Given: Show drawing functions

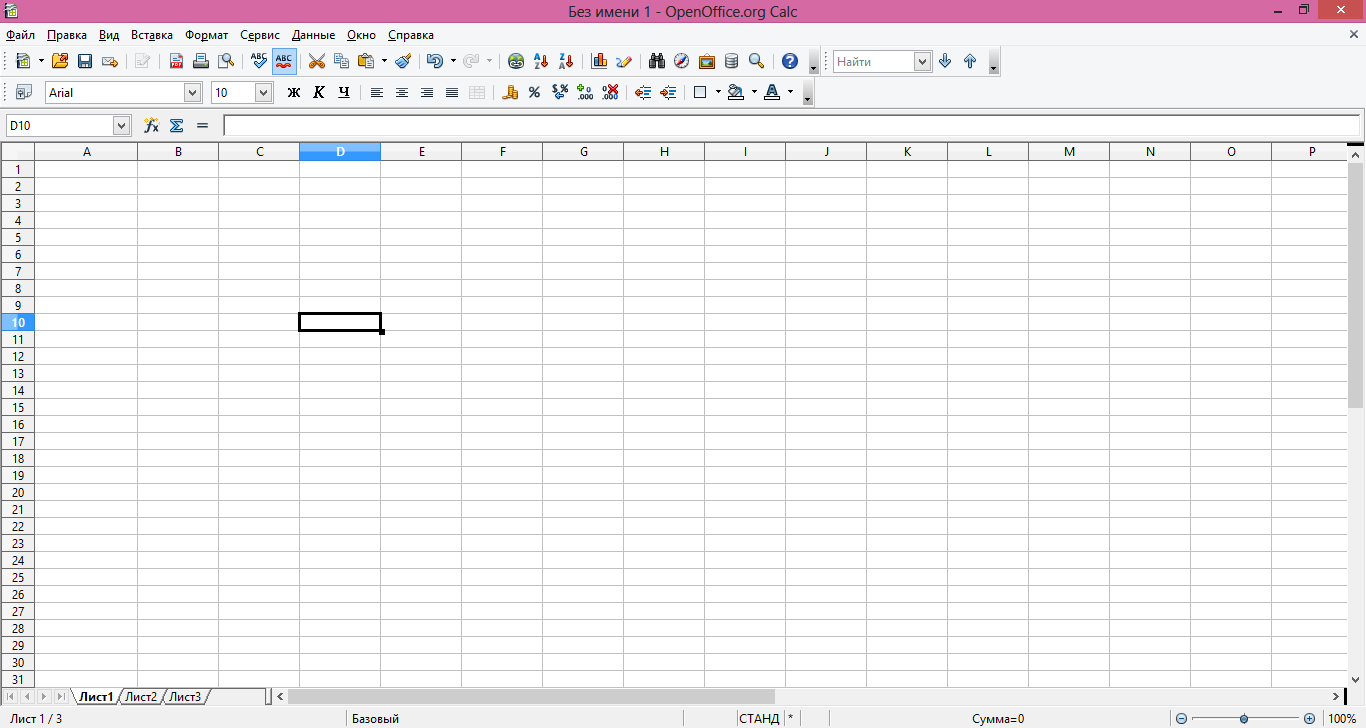Looking at the screenshot, I should tap(625, 61).
